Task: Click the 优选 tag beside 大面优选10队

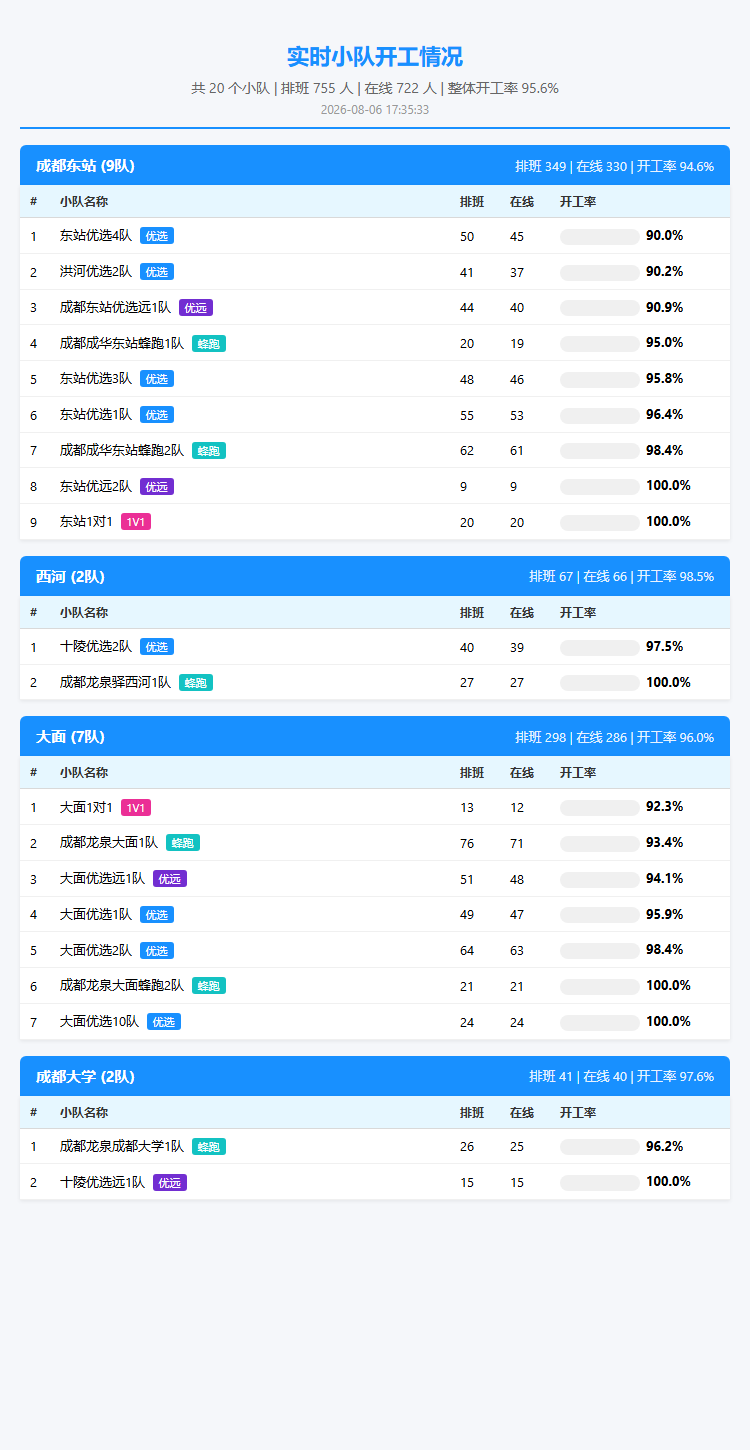Action: tap(164, 1022)
